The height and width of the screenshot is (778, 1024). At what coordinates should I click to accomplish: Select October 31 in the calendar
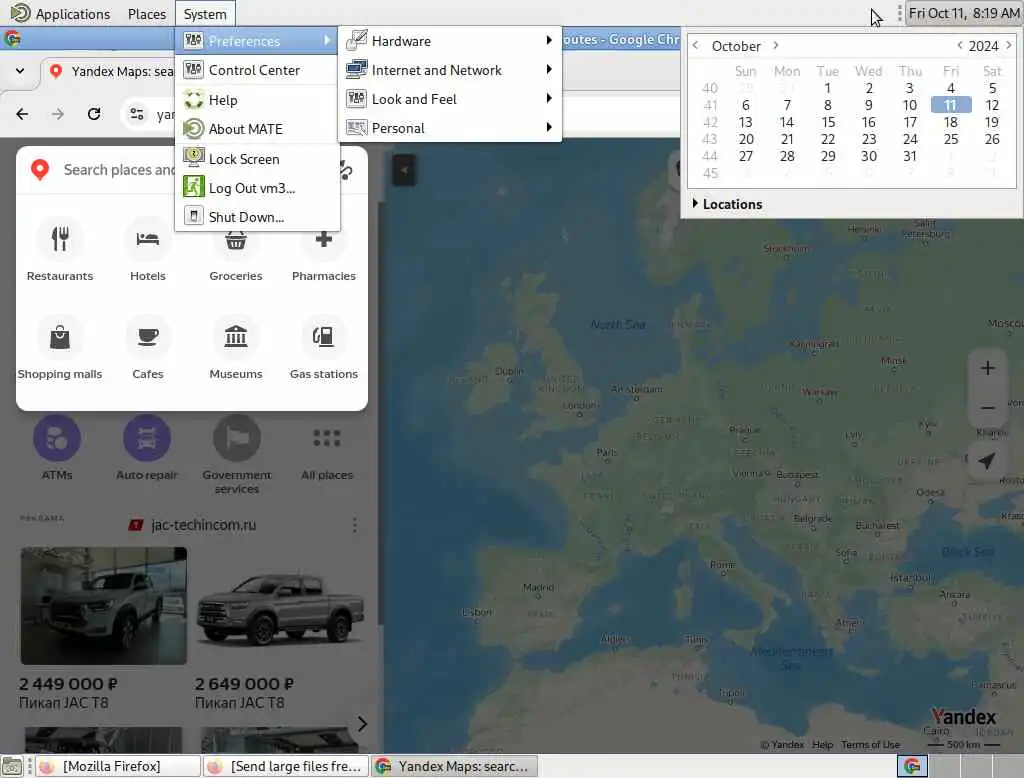[x=910, y=156]
